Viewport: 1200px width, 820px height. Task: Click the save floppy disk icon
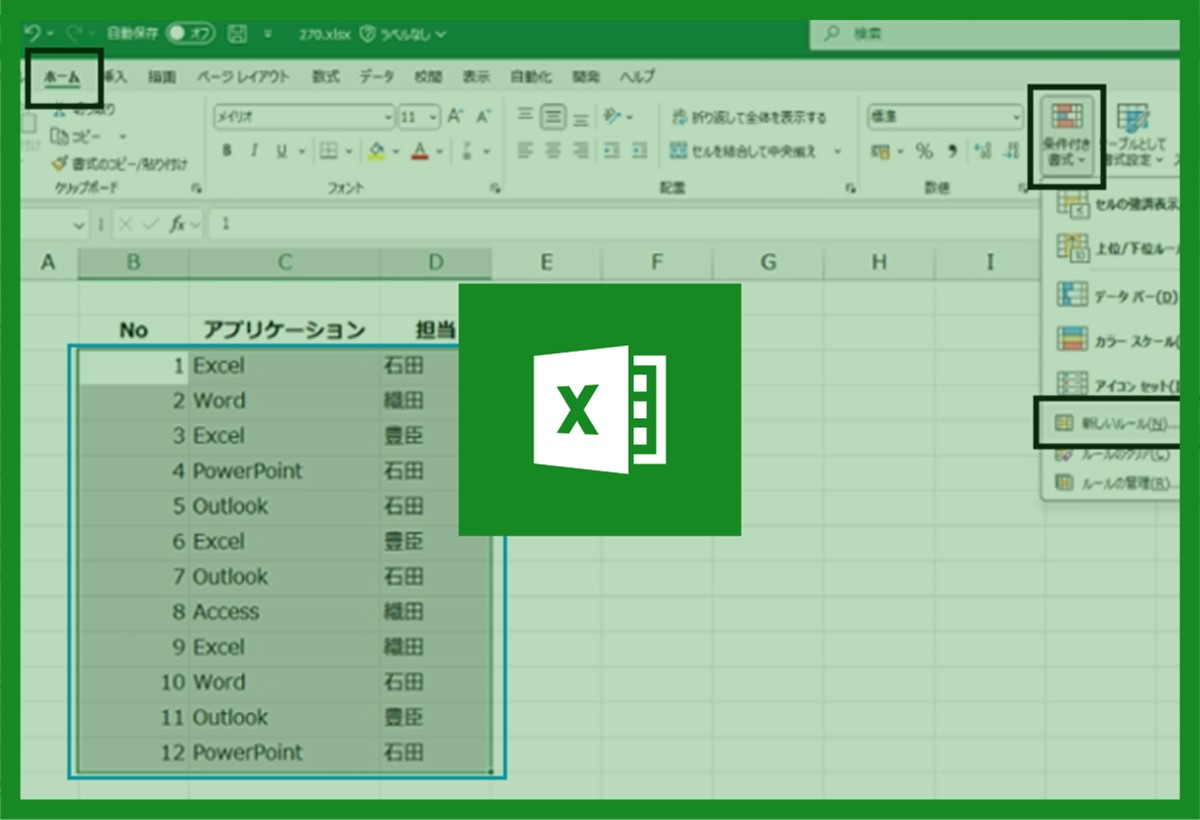coord(237,33)
